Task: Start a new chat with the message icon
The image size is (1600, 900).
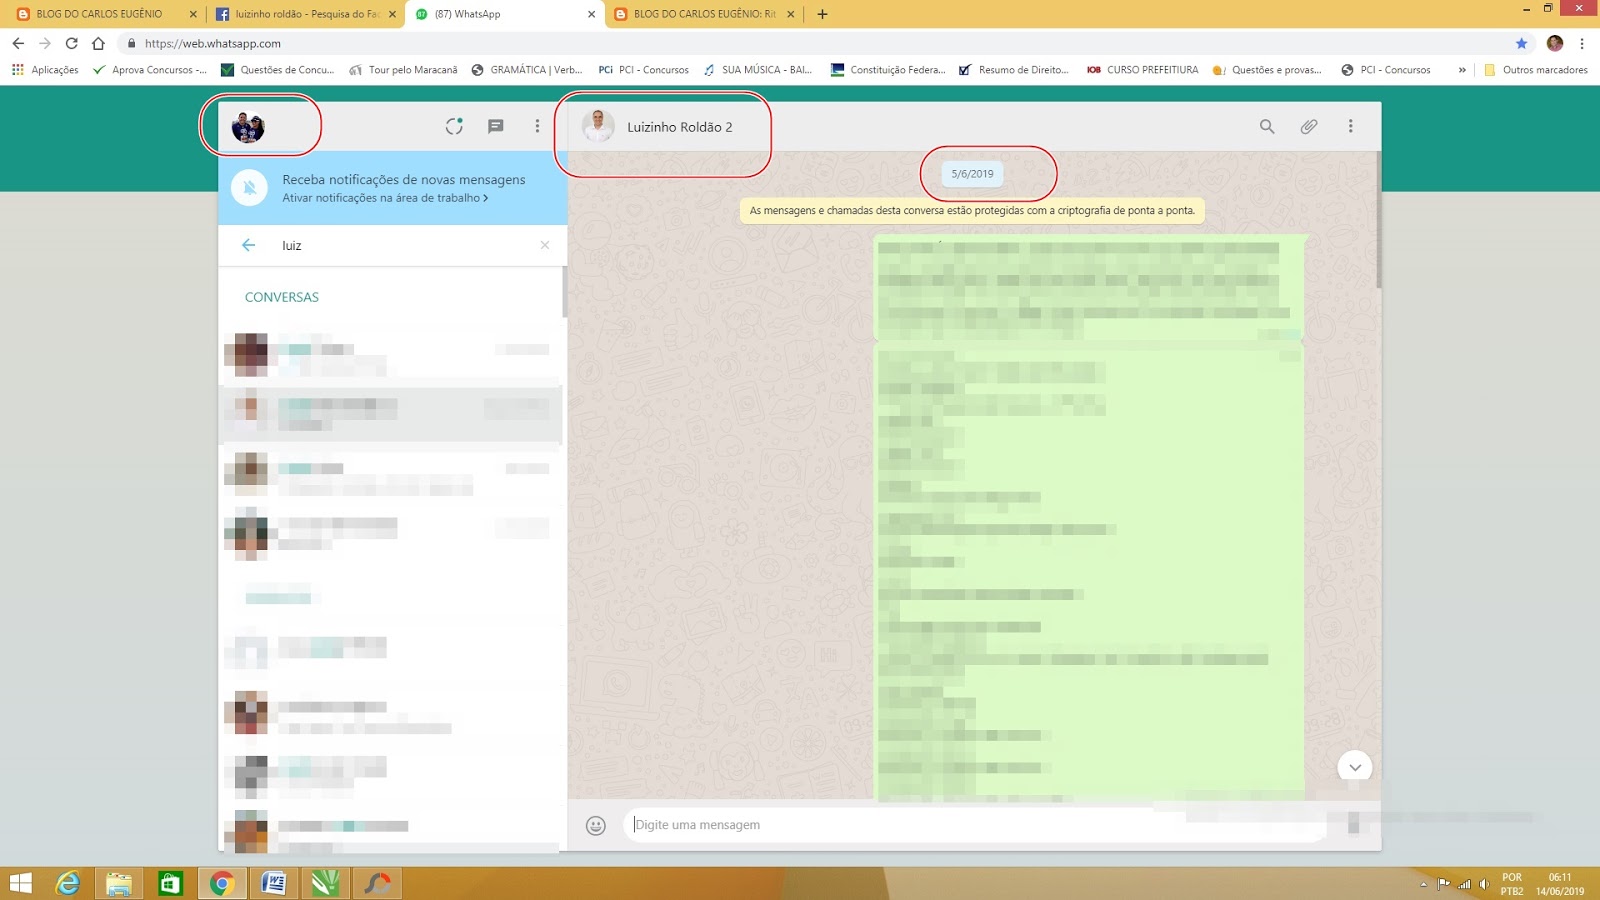Action: (x=495, y=126)
